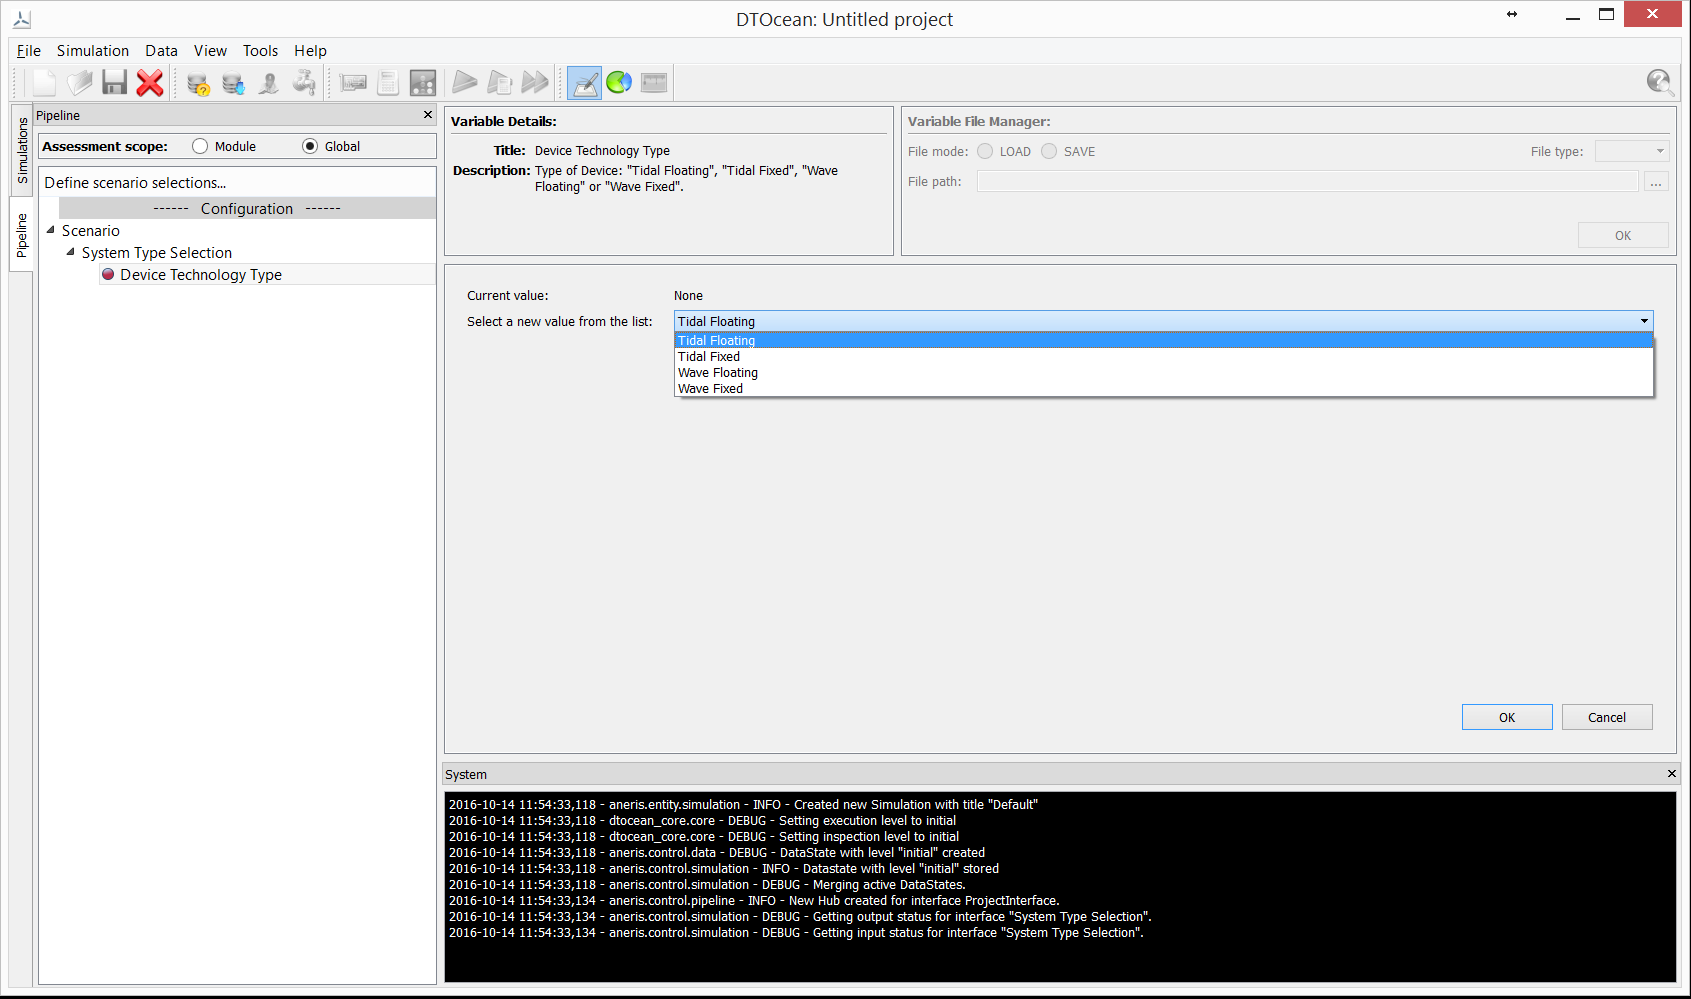Pick Tidal Fixed in the value list
The image size is (1691, 999).
click(709, 357)
